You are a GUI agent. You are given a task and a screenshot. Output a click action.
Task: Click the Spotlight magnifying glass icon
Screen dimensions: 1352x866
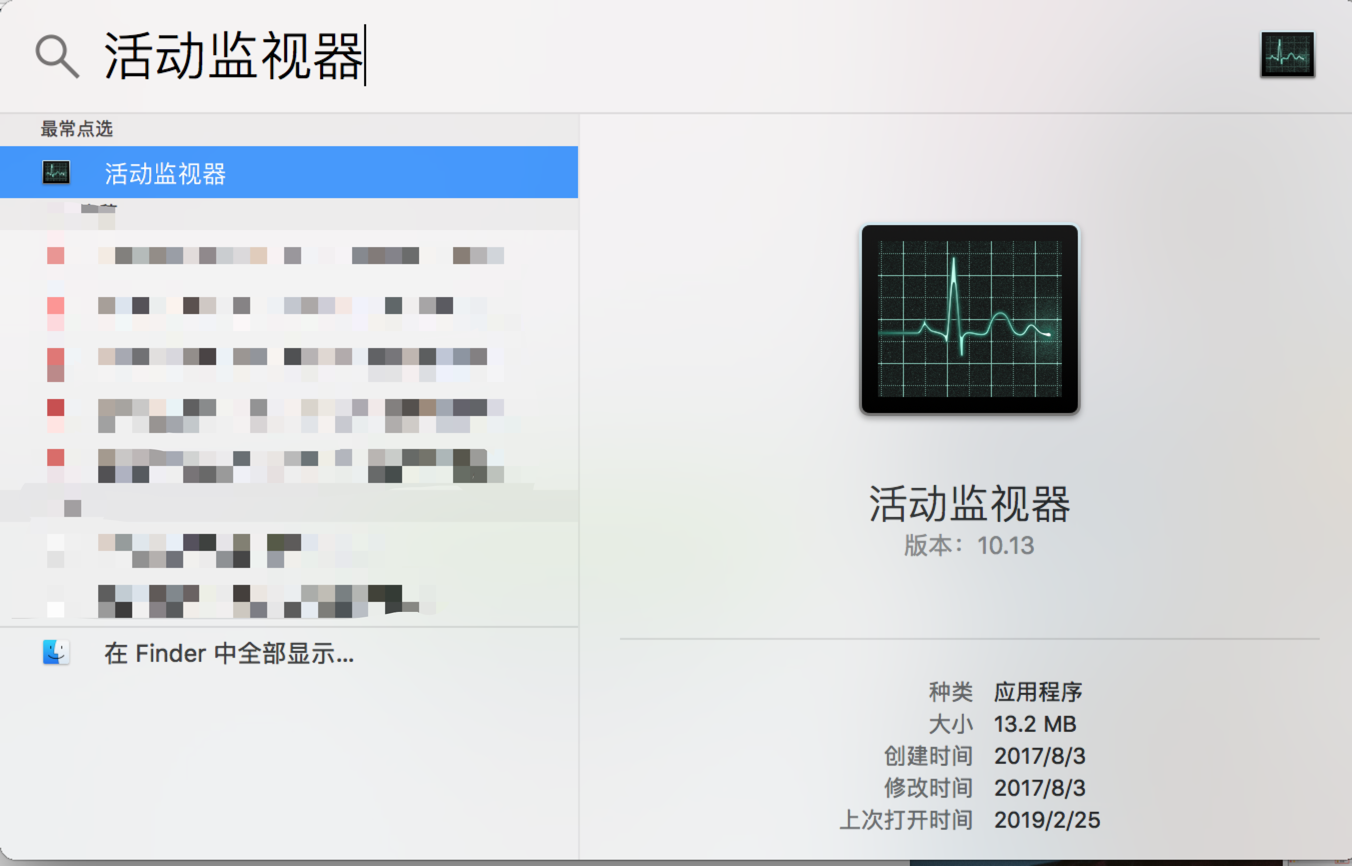click(57, 56)
